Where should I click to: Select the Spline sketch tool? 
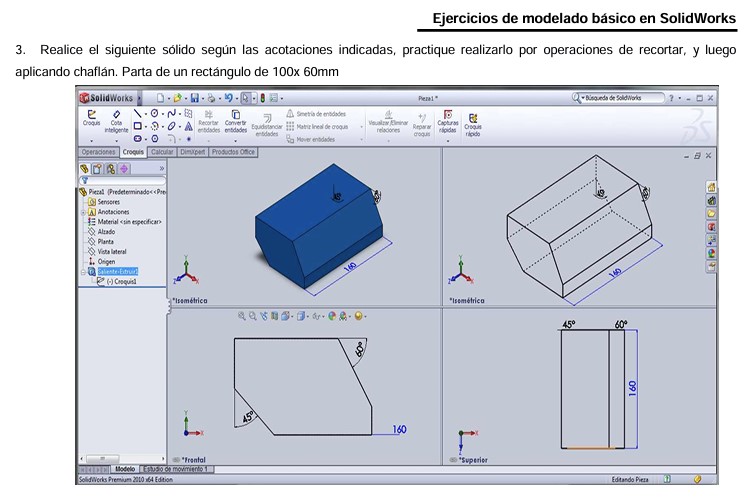[x=172, y=113]
